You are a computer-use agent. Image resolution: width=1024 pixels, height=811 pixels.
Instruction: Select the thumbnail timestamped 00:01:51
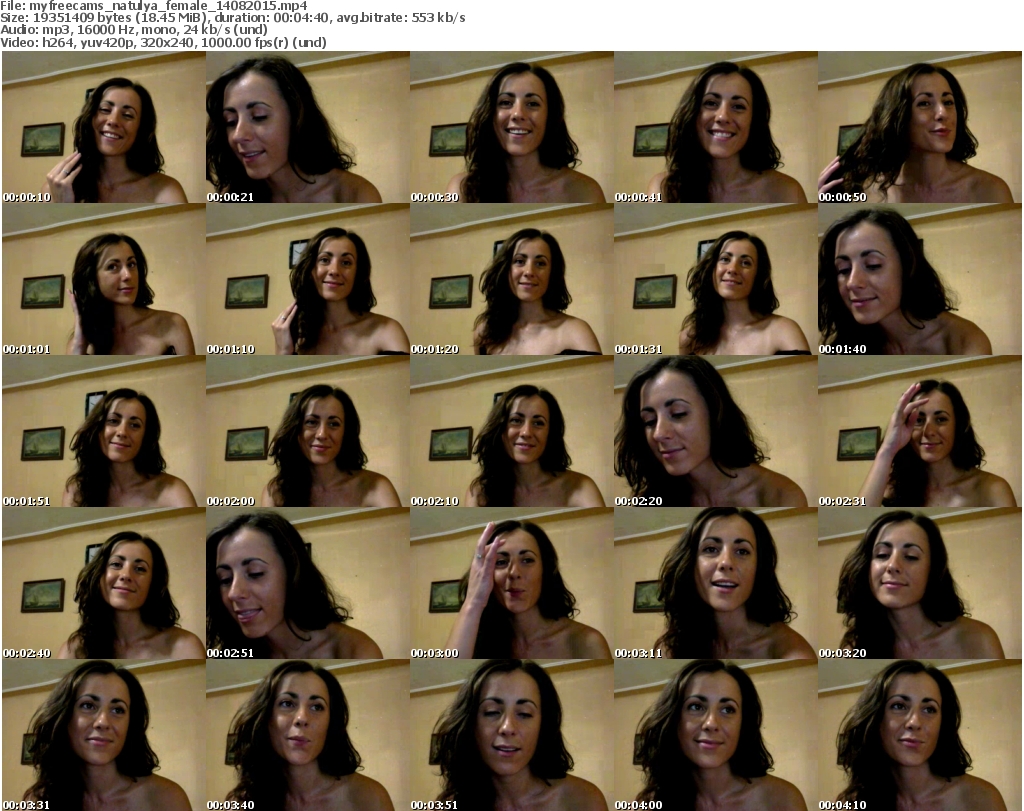click(104, 432)
